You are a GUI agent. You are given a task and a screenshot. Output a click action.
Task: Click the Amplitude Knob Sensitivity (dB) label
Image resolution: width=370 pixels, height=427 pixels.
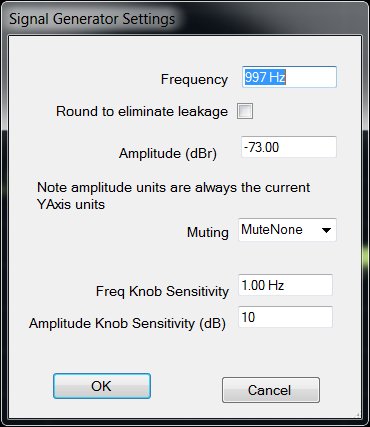(127, 323)
